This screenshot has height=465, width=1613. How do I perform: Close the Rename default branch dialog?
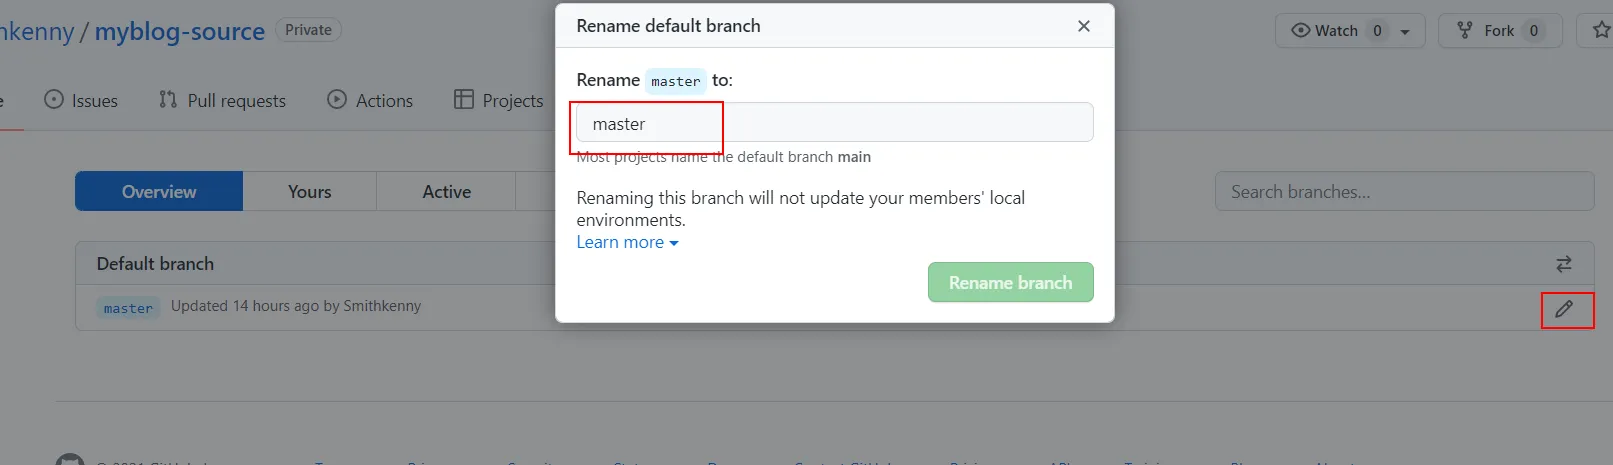1083,26
